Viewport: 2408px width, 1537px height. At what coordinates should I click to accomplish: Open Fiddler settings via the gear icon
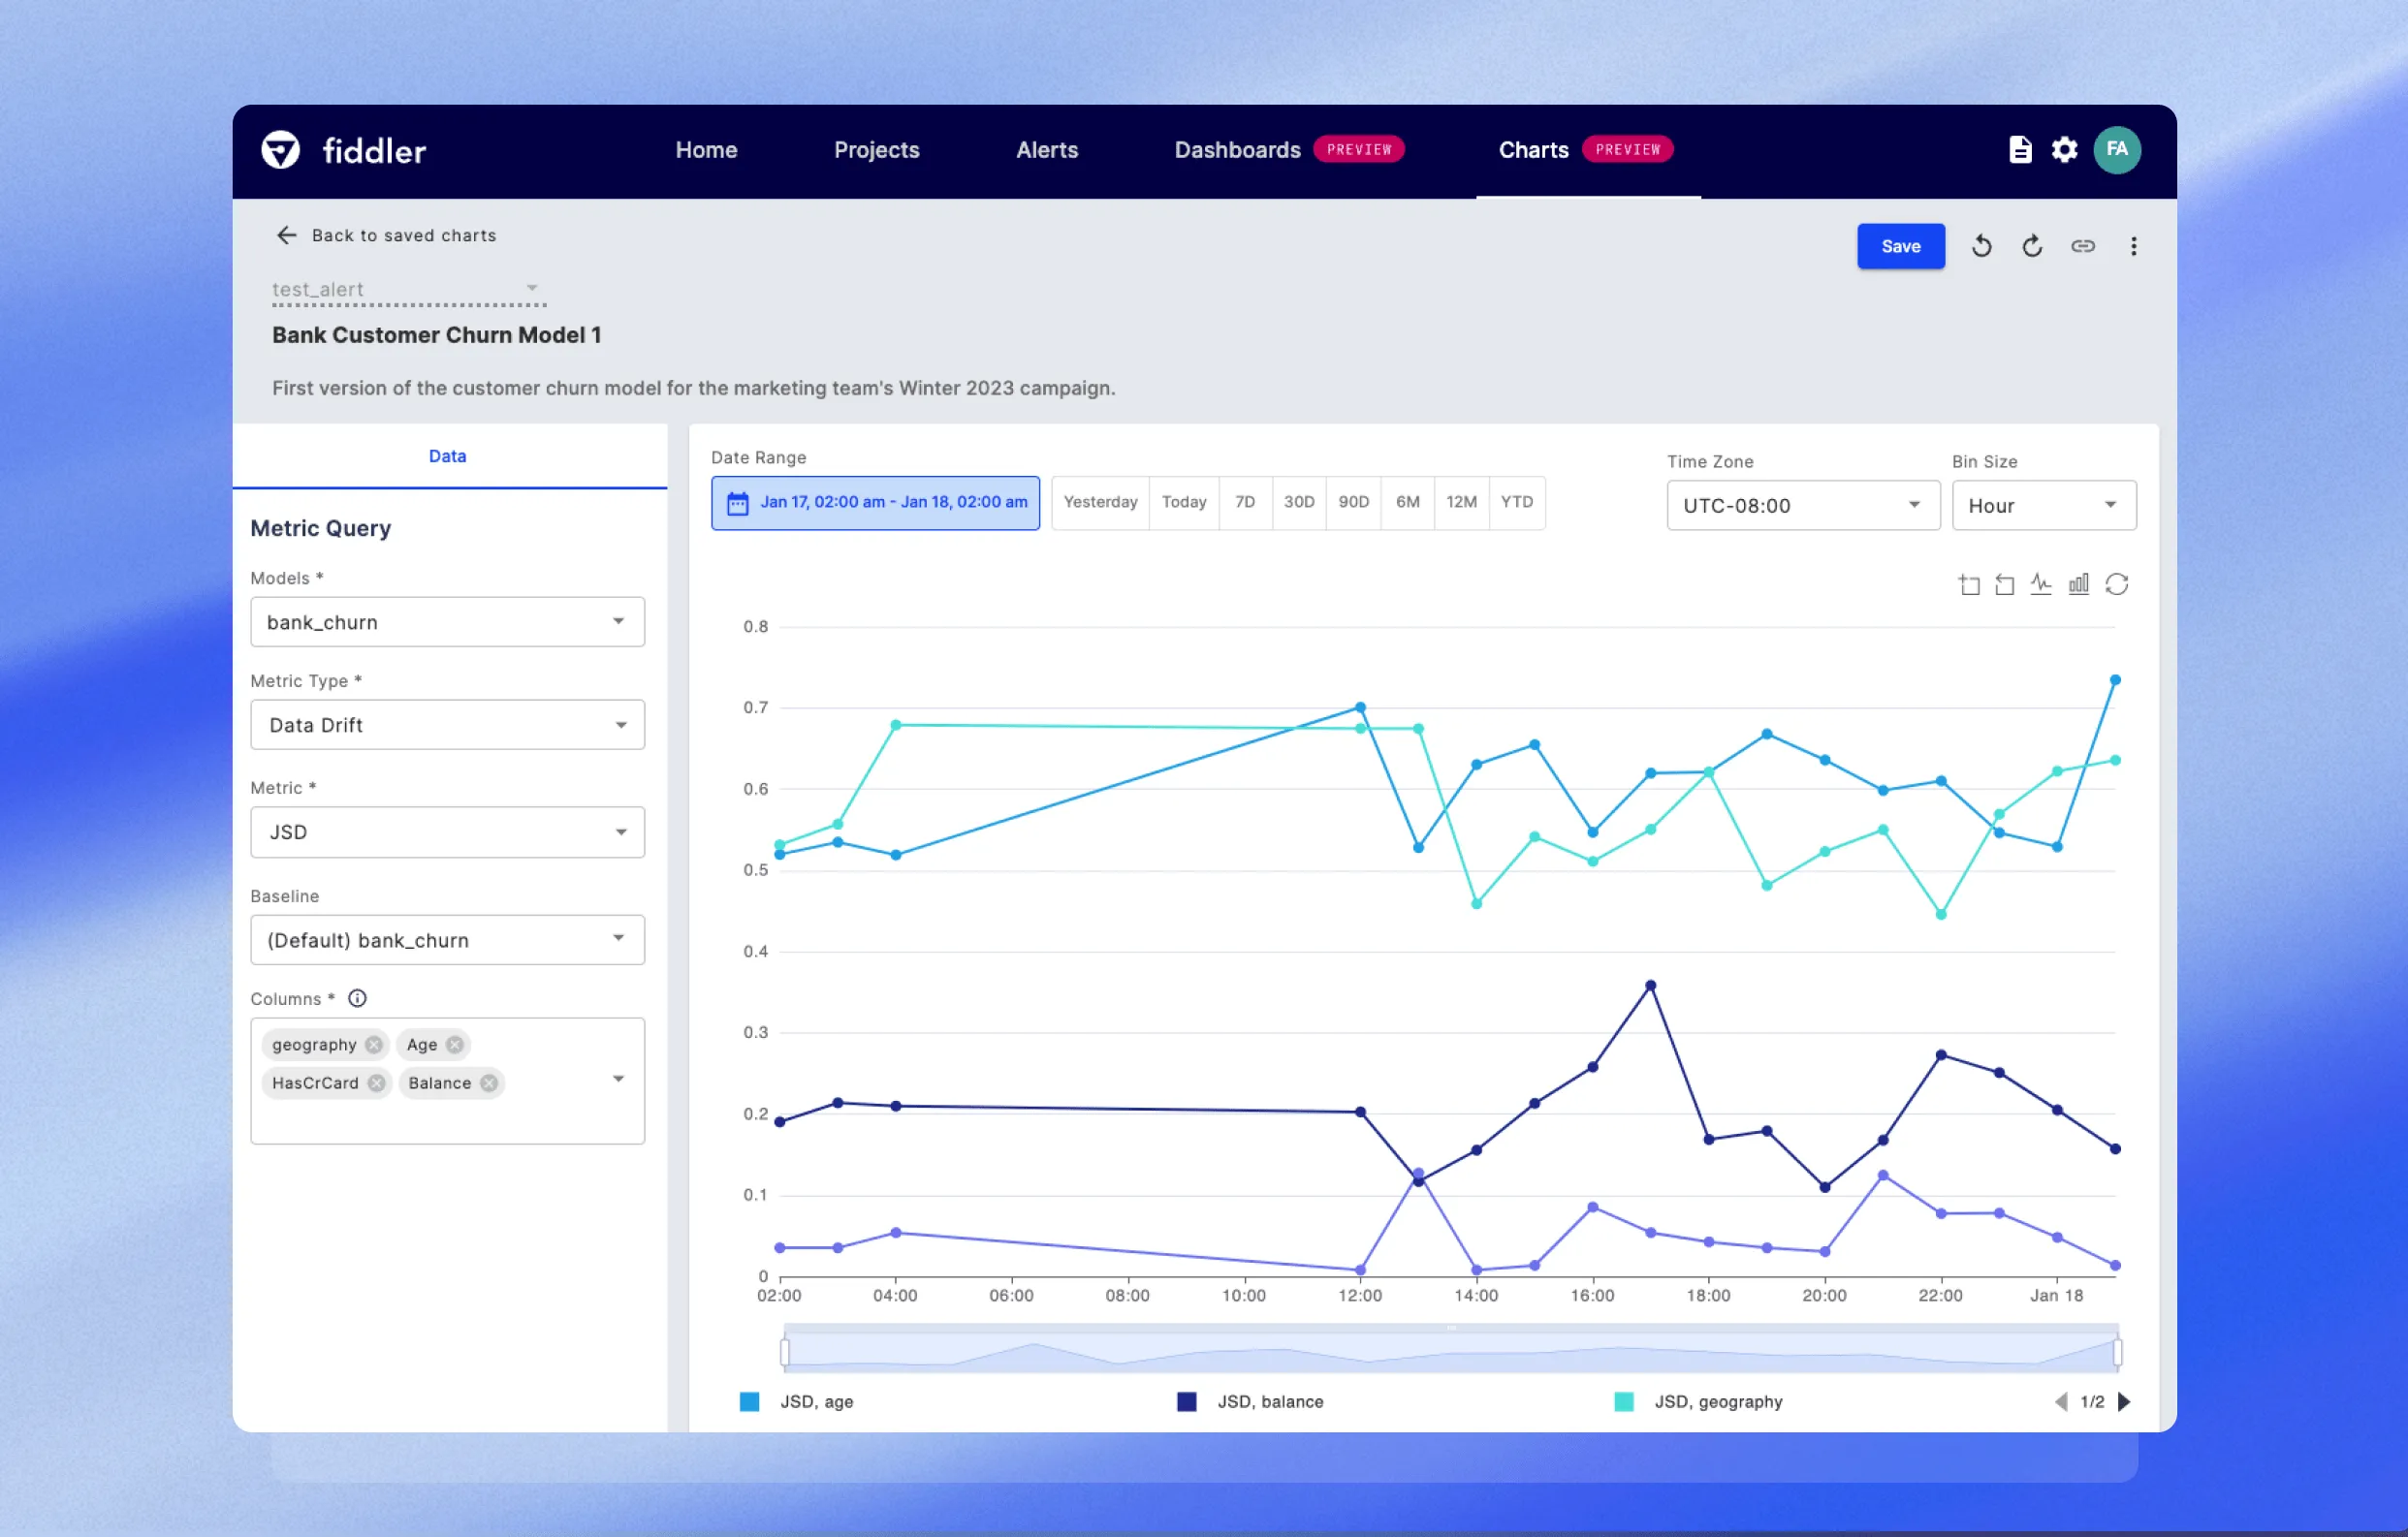point(2064,150)
